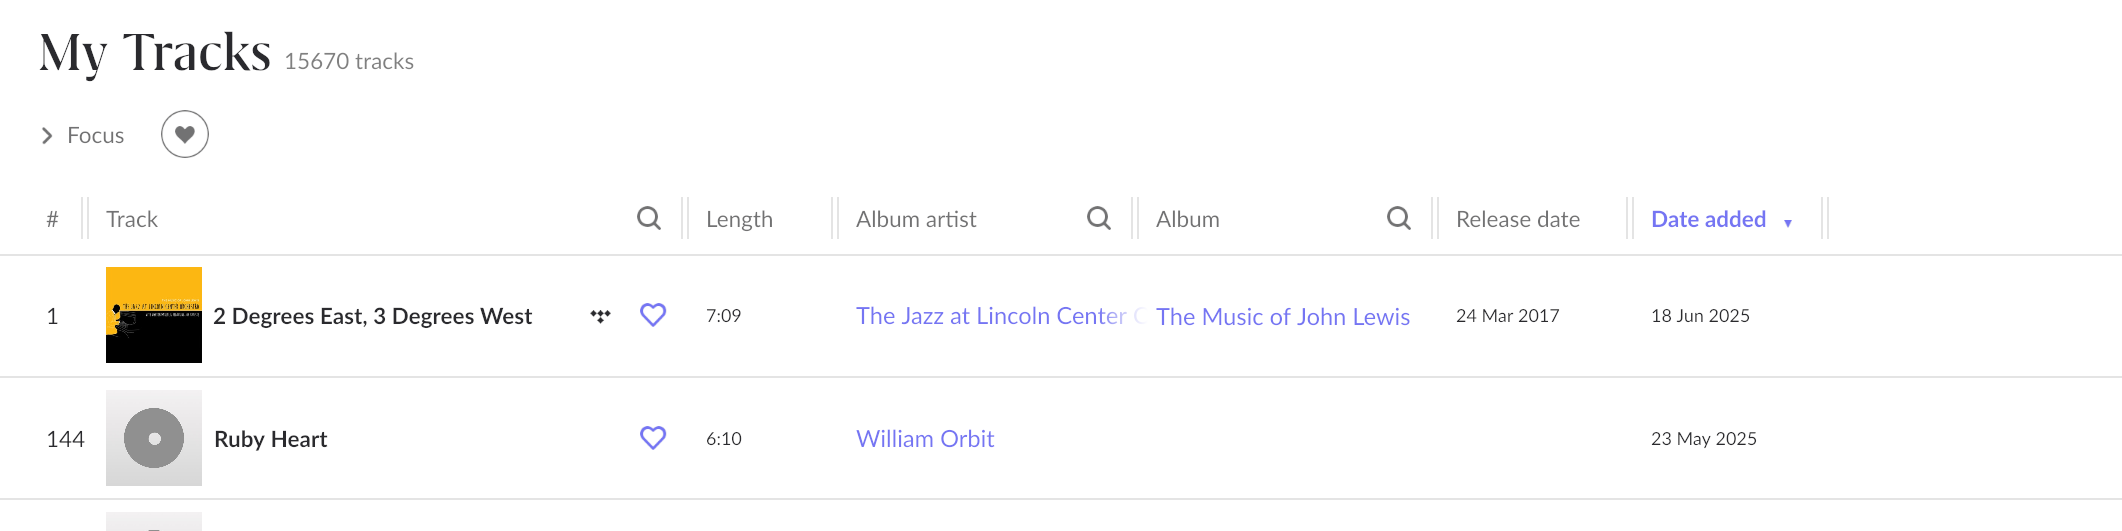Screen dimensions: 2122x531
Task: Open the Track column search icon
Action: coord(649,218)
